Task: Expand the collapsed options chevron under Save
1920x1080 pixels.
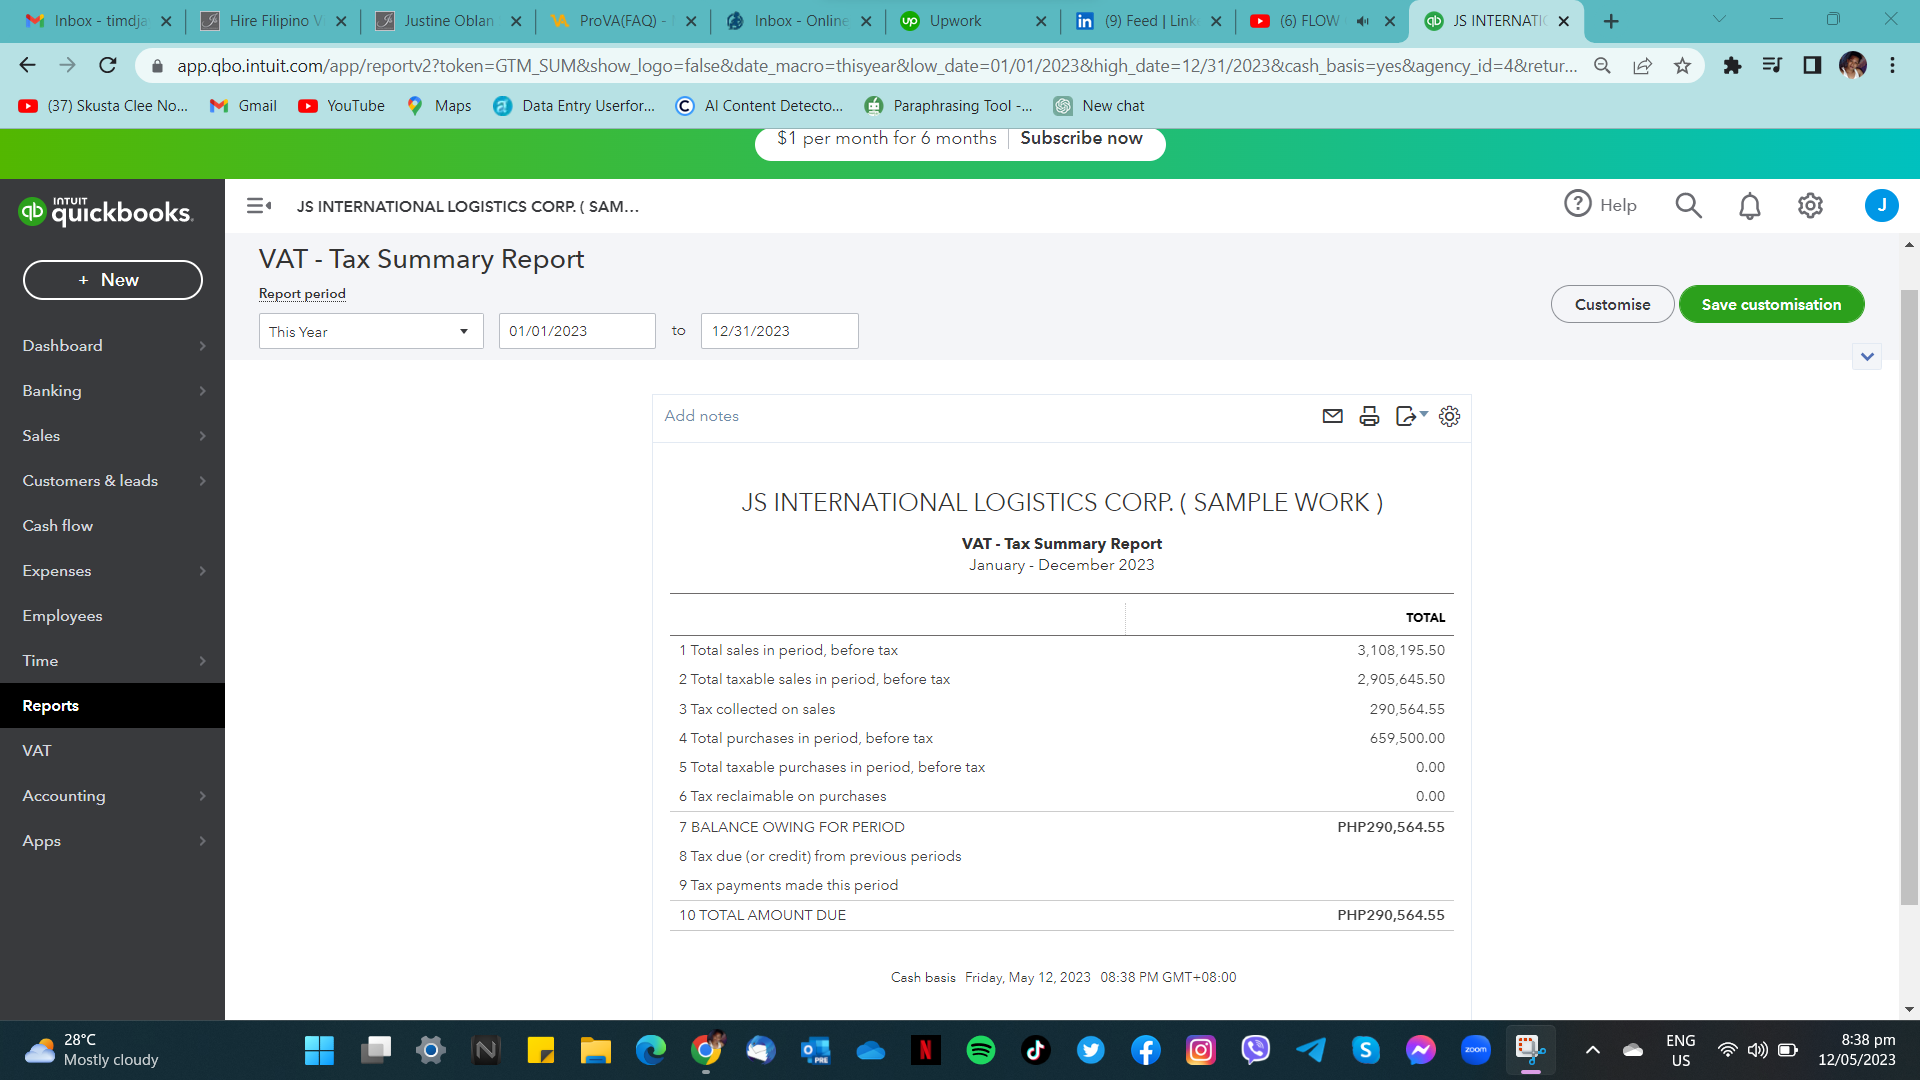Action: [1867, 357]
